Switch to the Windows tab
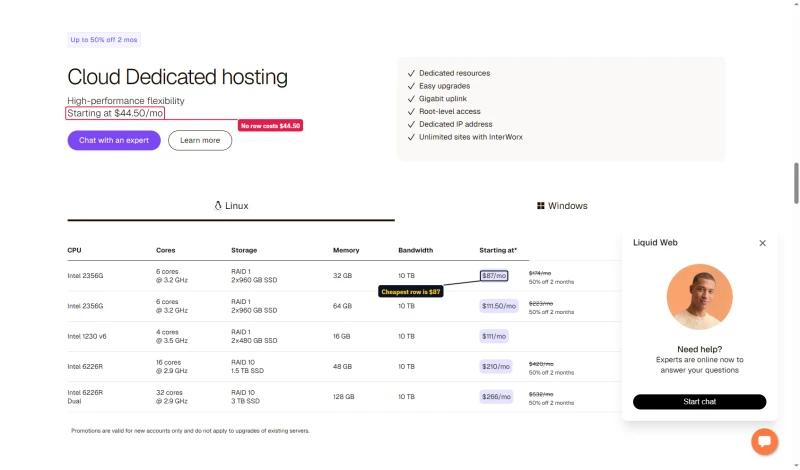The height and width of the screenshot is (470, 800). point(562,206)
